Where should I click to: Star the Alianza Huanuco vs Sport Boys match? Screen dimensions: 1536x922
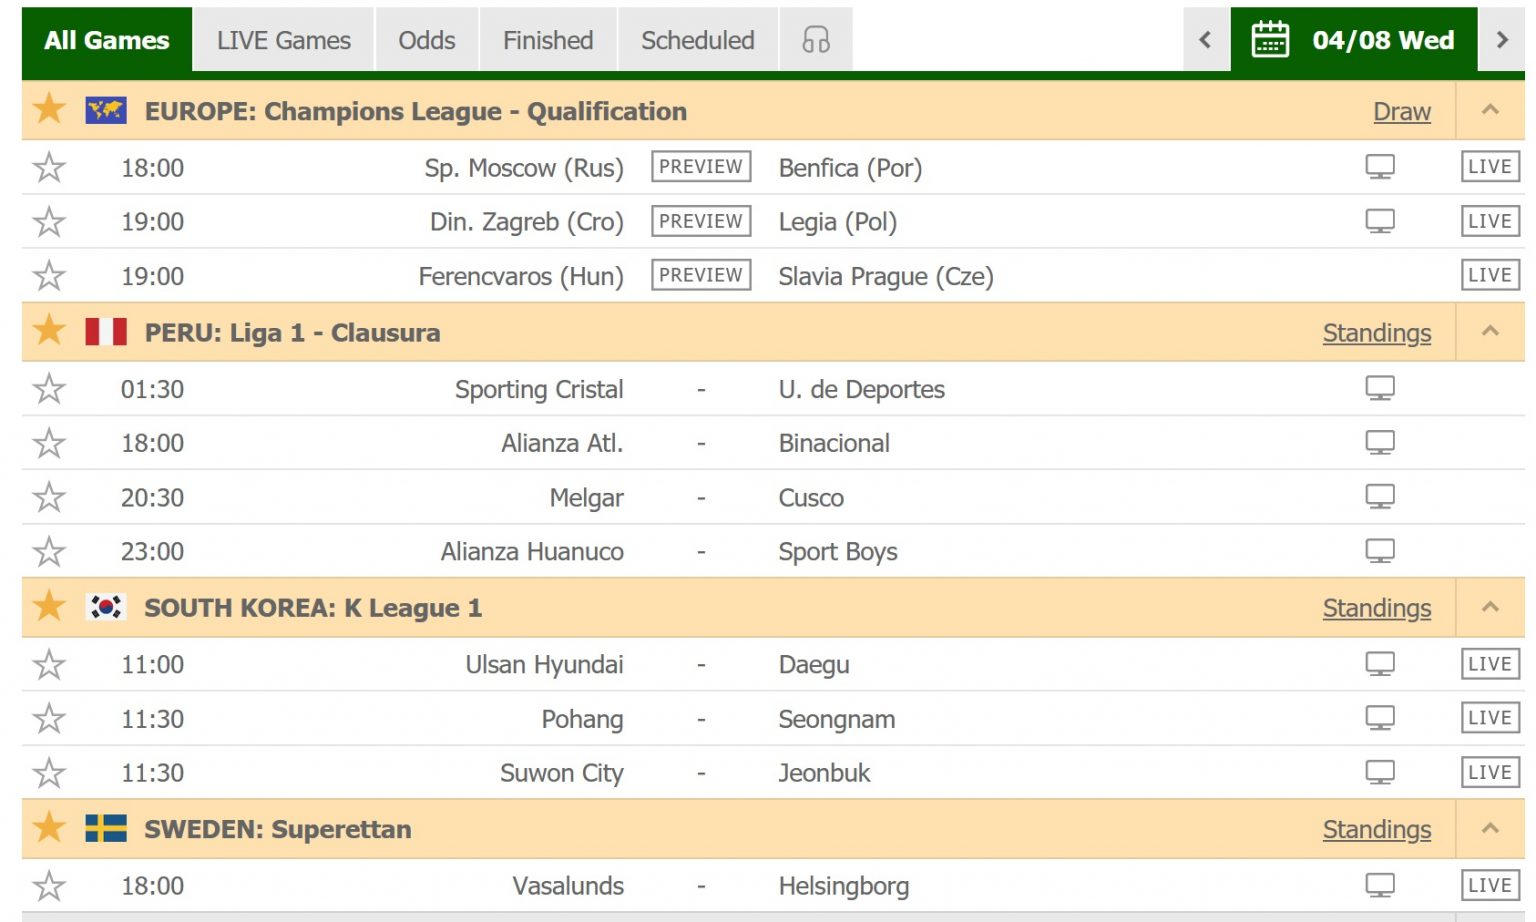49,551
